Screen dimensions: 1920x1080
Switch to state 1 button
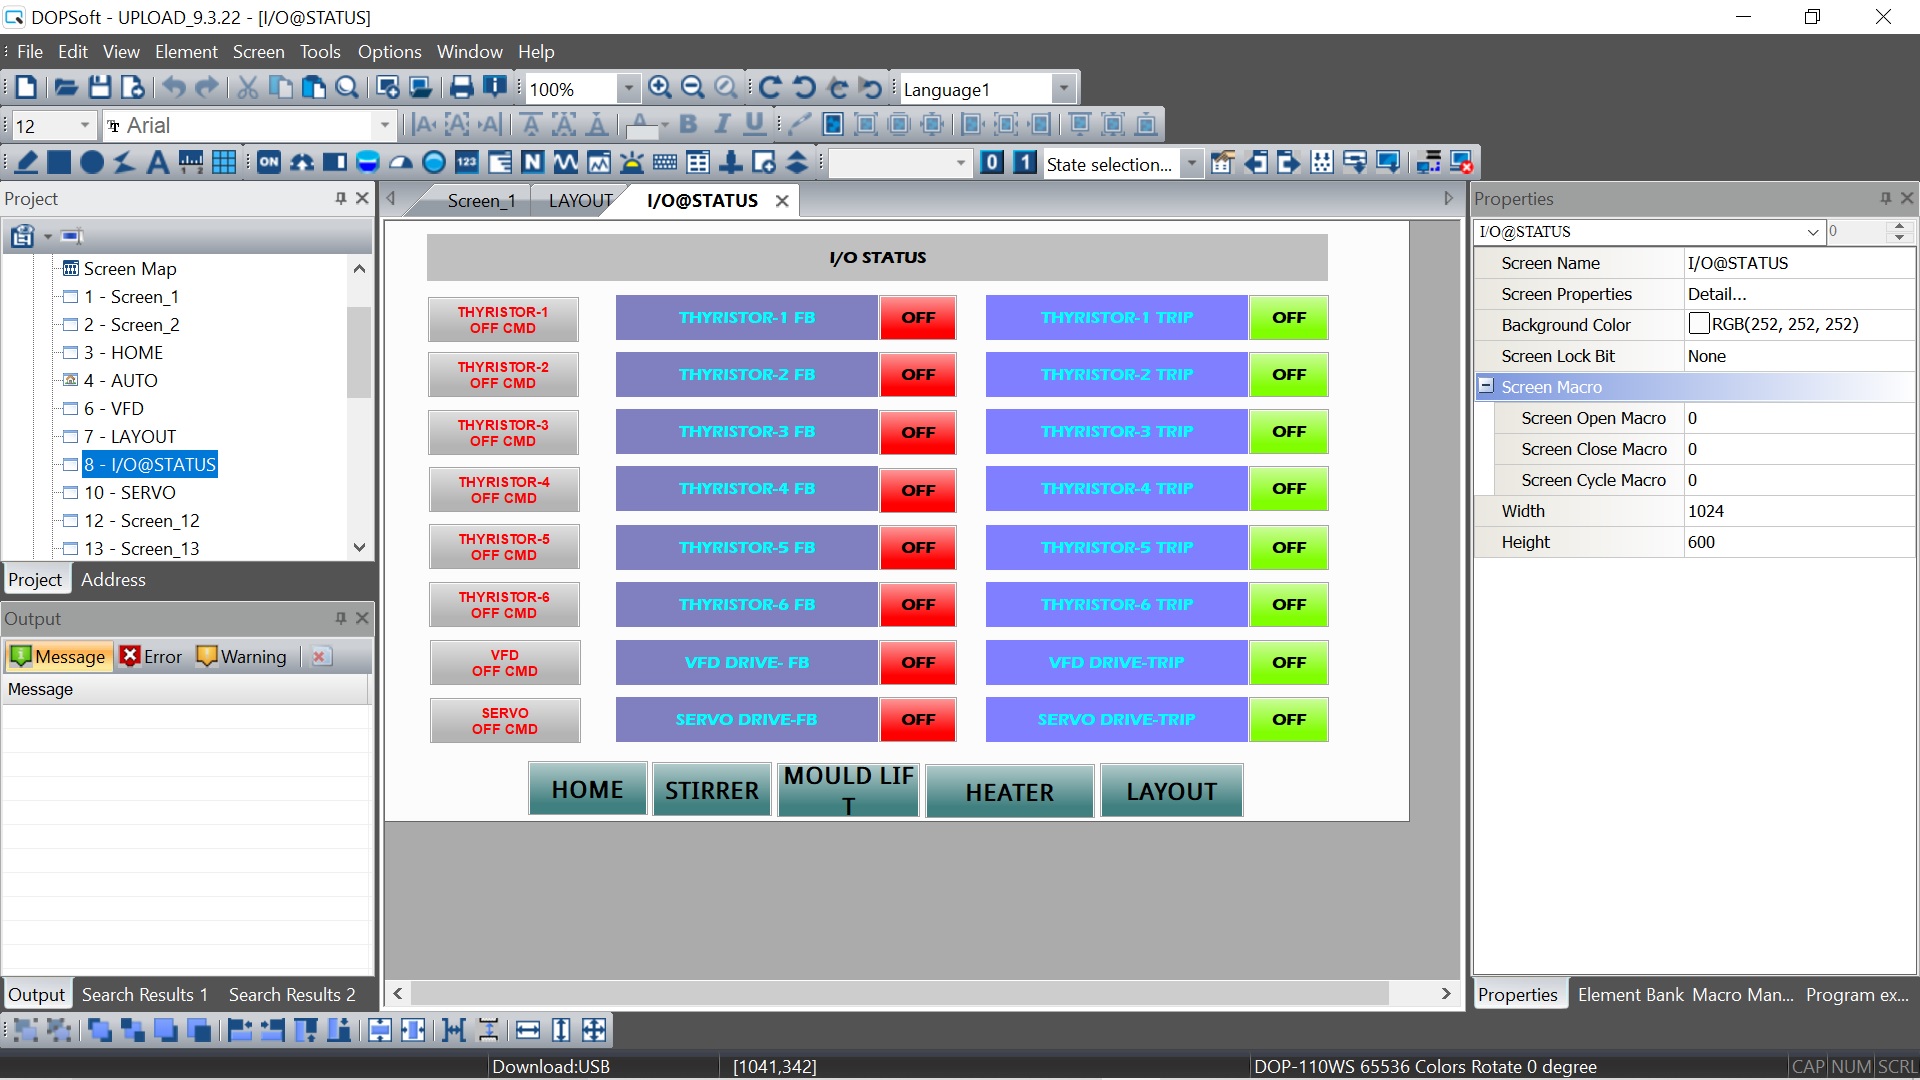pyautogui.click(x=1024, y=162)
